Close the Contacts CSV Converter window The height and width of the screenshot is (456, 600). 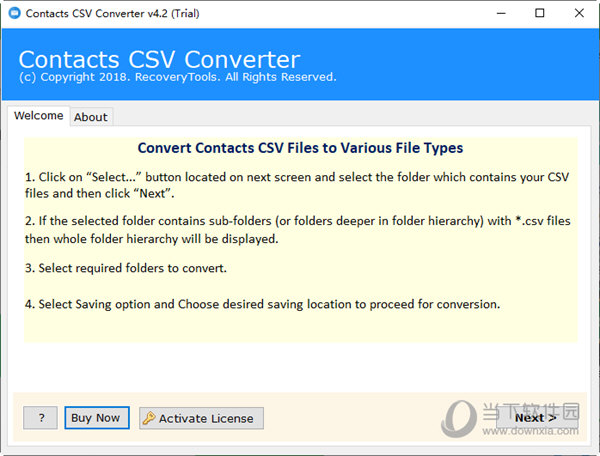tap(579, 13)
